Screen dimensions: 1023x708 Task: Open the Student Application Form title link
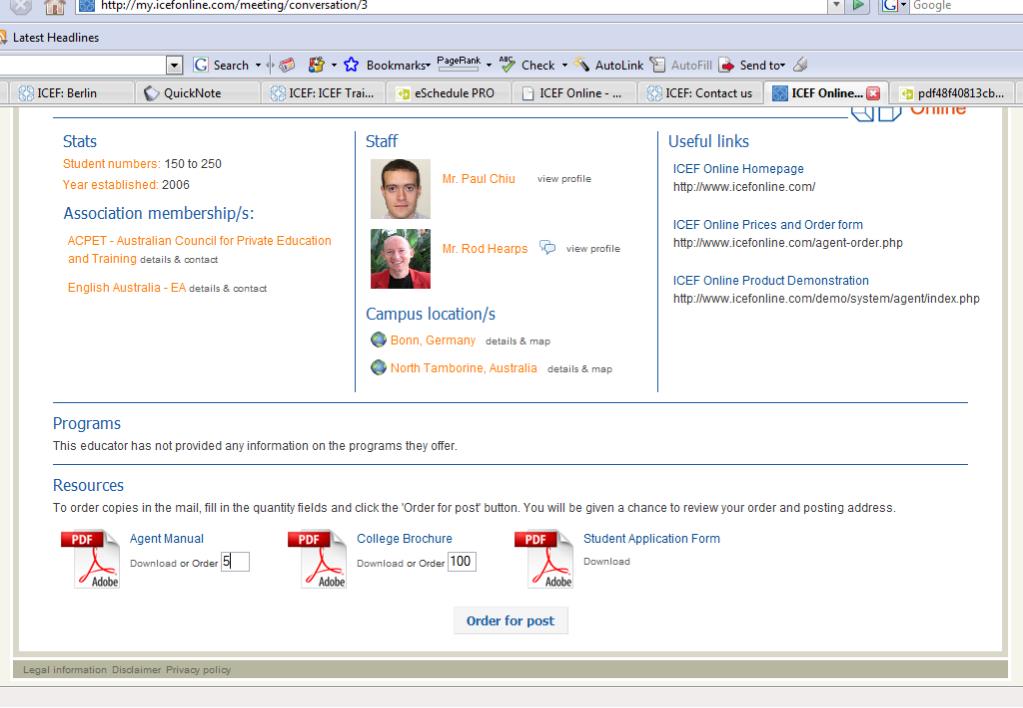click(x=652, y=539)
